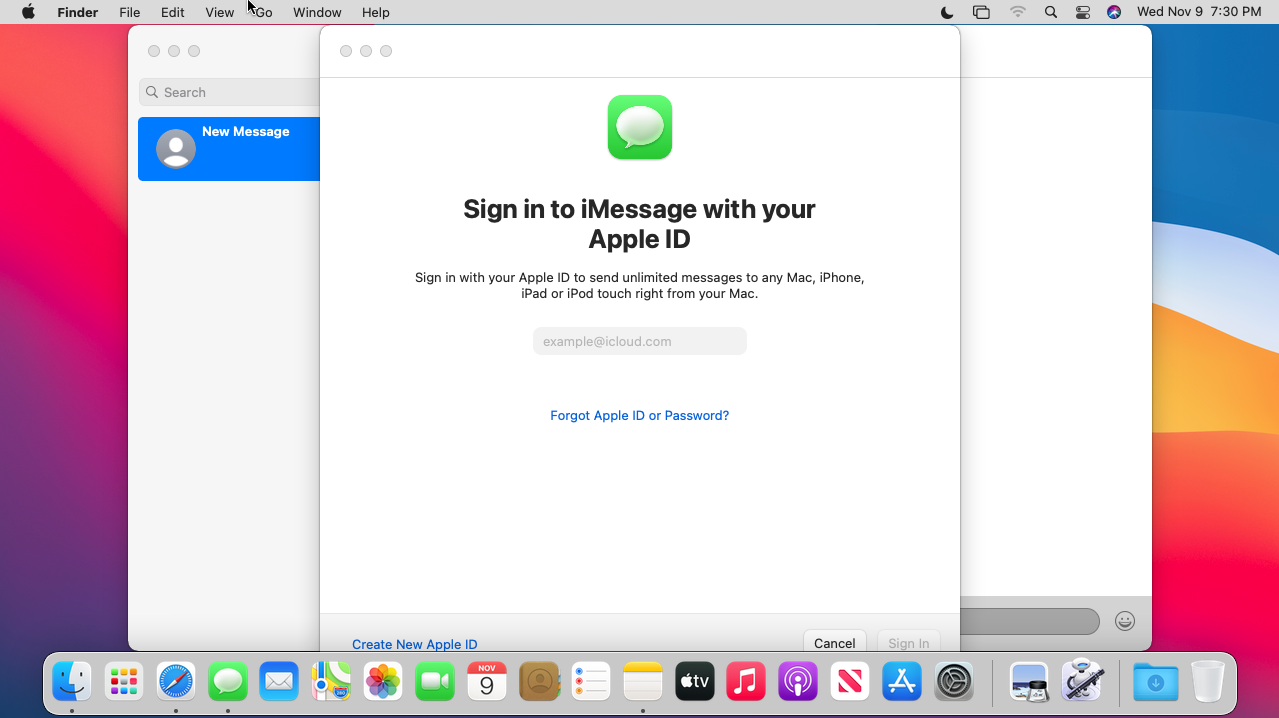The image size is (1279, 718).
Task: Open the App Store from the Dock
Action: (902, 682)
